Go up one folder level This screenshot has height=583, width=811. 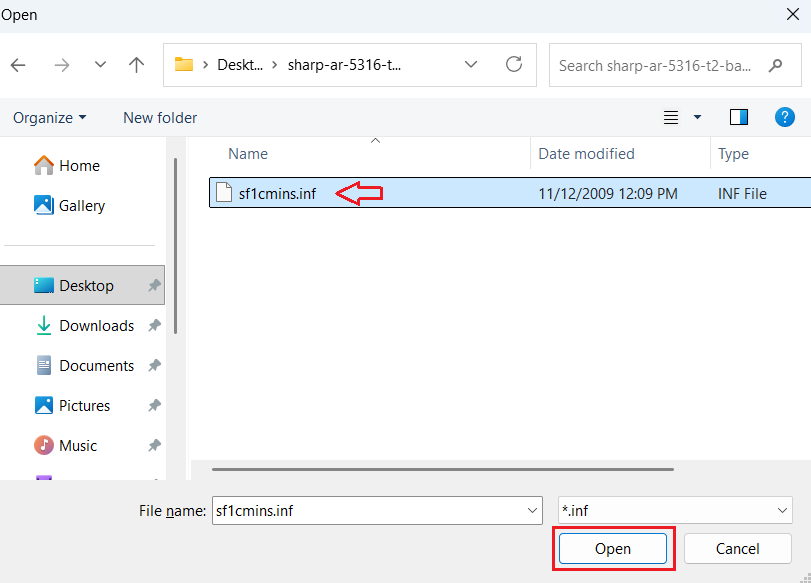coord(136,65)
